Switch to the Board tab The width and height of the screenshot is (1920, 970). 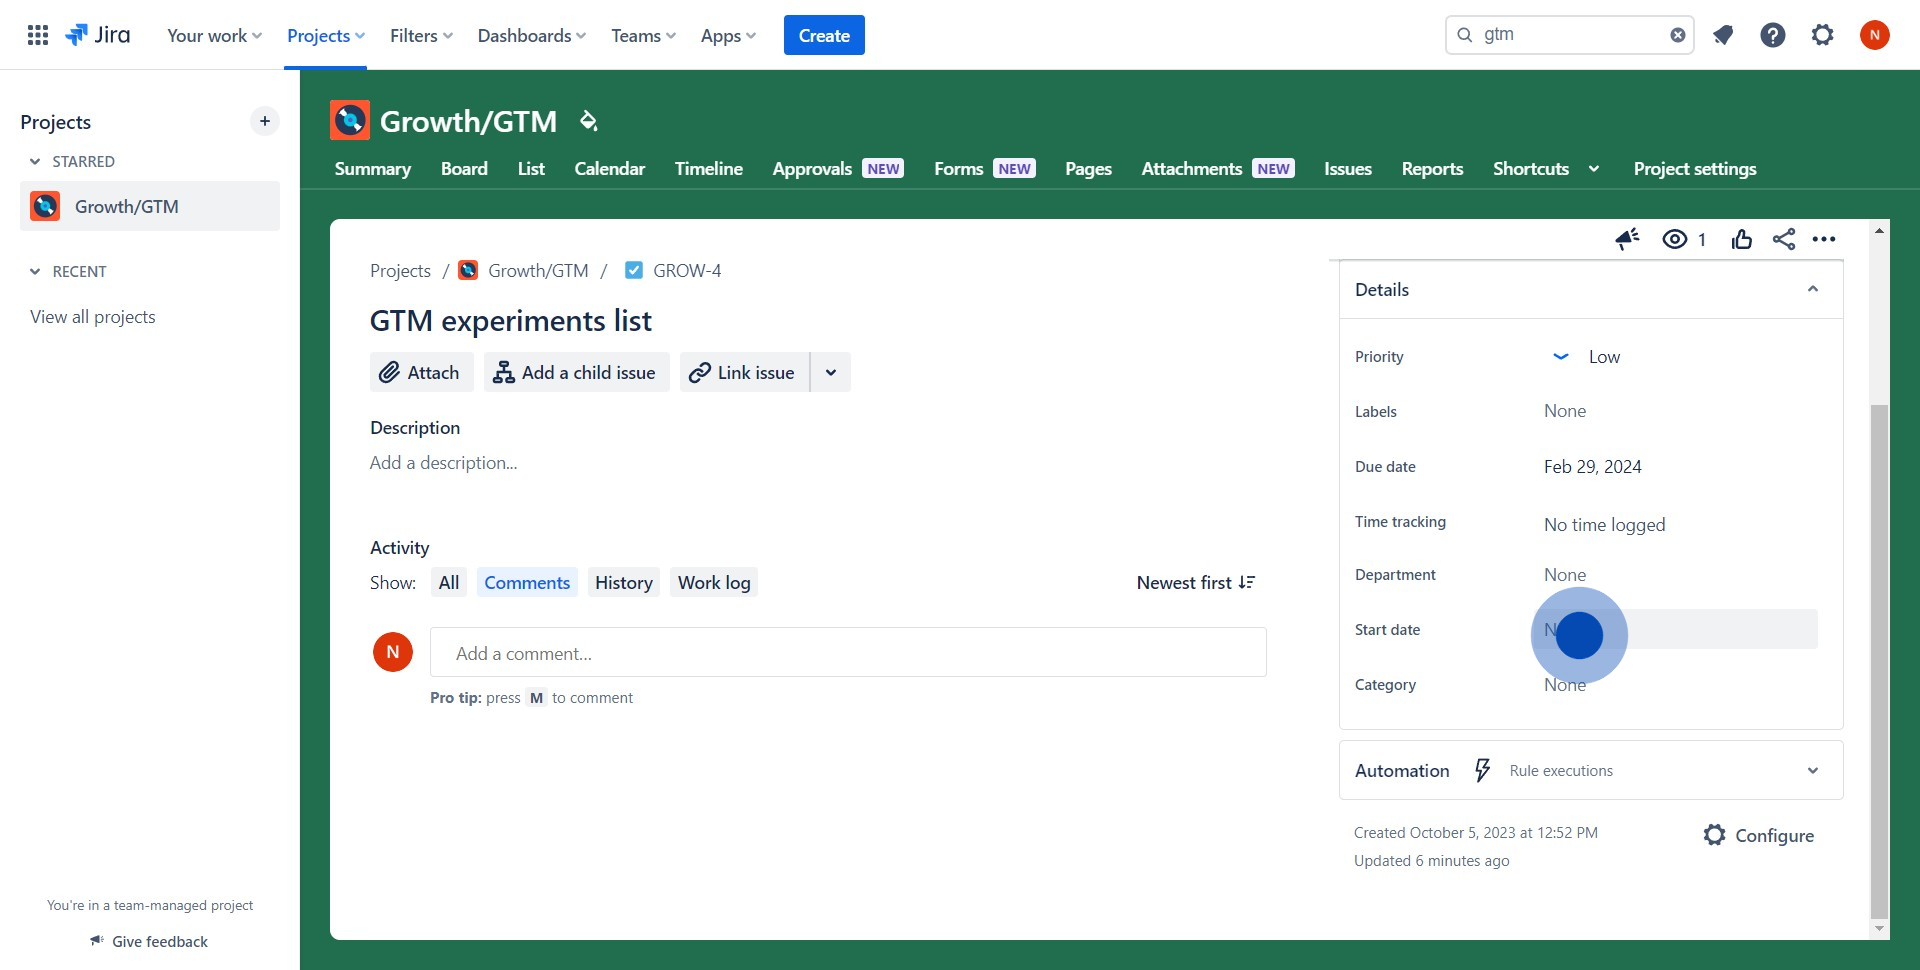(x=464, y=169)
